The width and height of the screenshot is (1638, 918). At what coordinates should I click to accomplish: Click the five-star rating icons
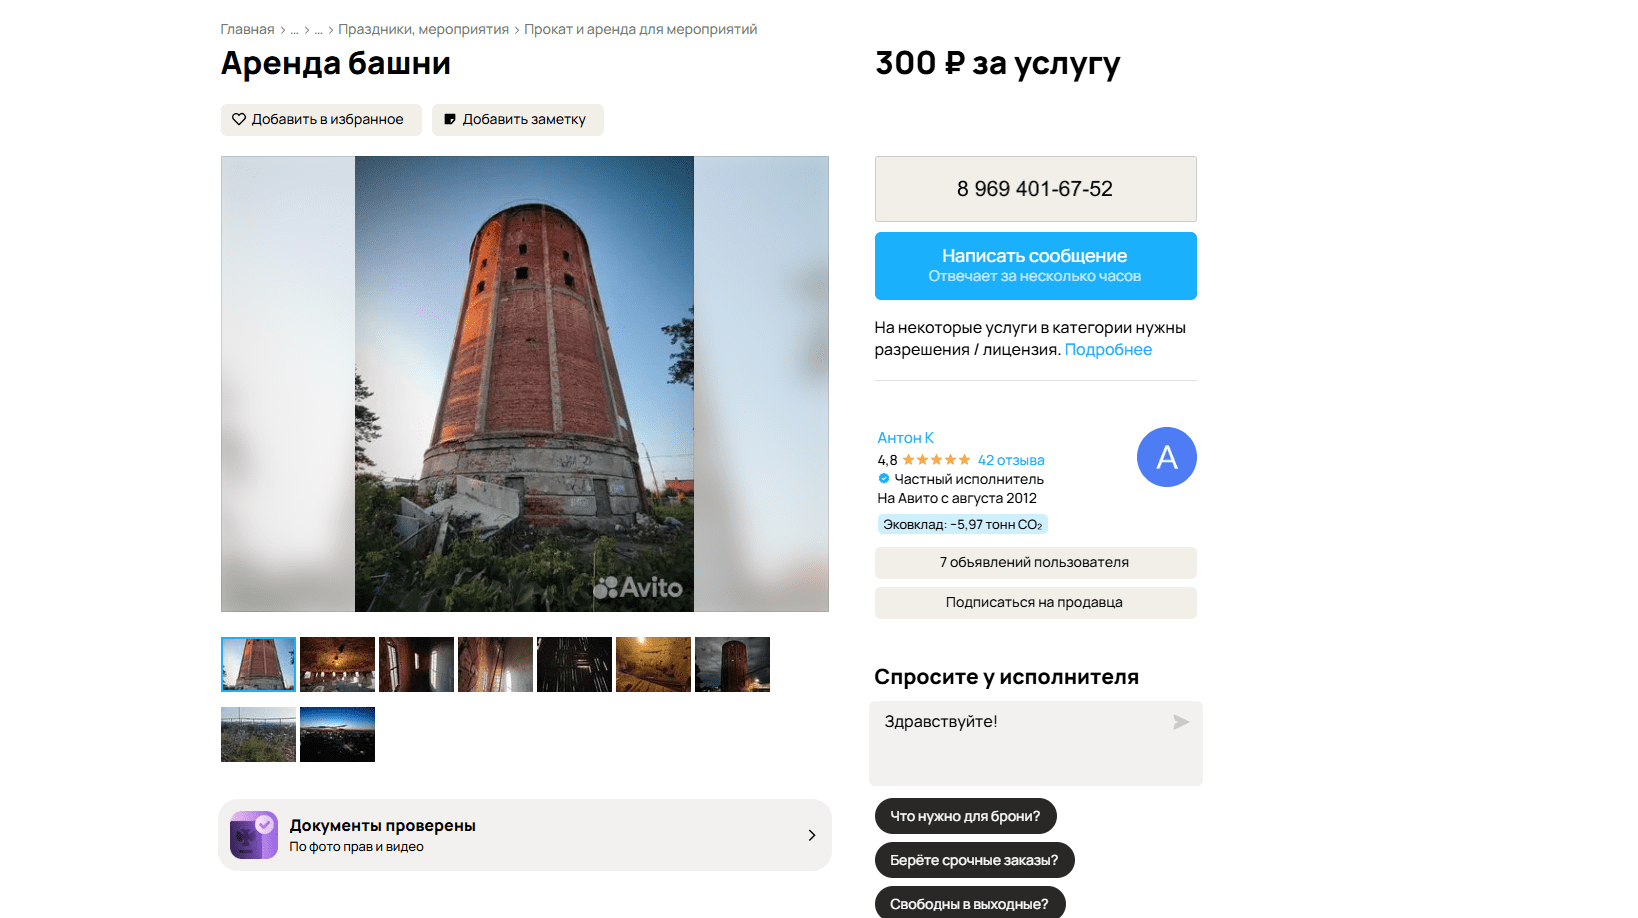click(936, 460)
